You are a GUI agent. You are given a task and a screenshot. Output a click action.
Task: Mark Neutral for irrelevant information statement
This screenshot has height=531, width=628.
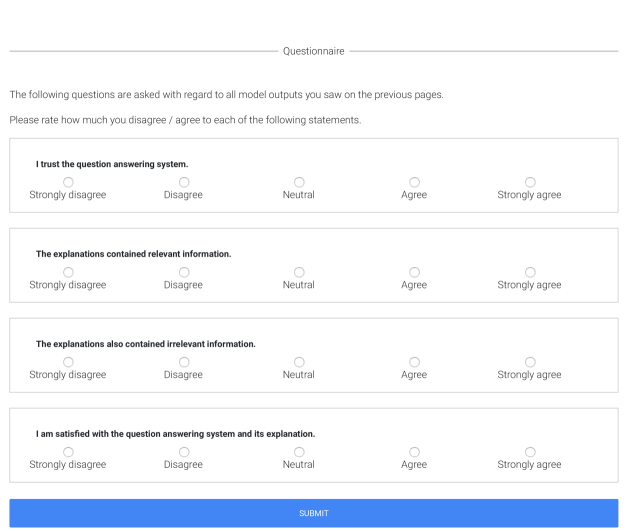299,361
